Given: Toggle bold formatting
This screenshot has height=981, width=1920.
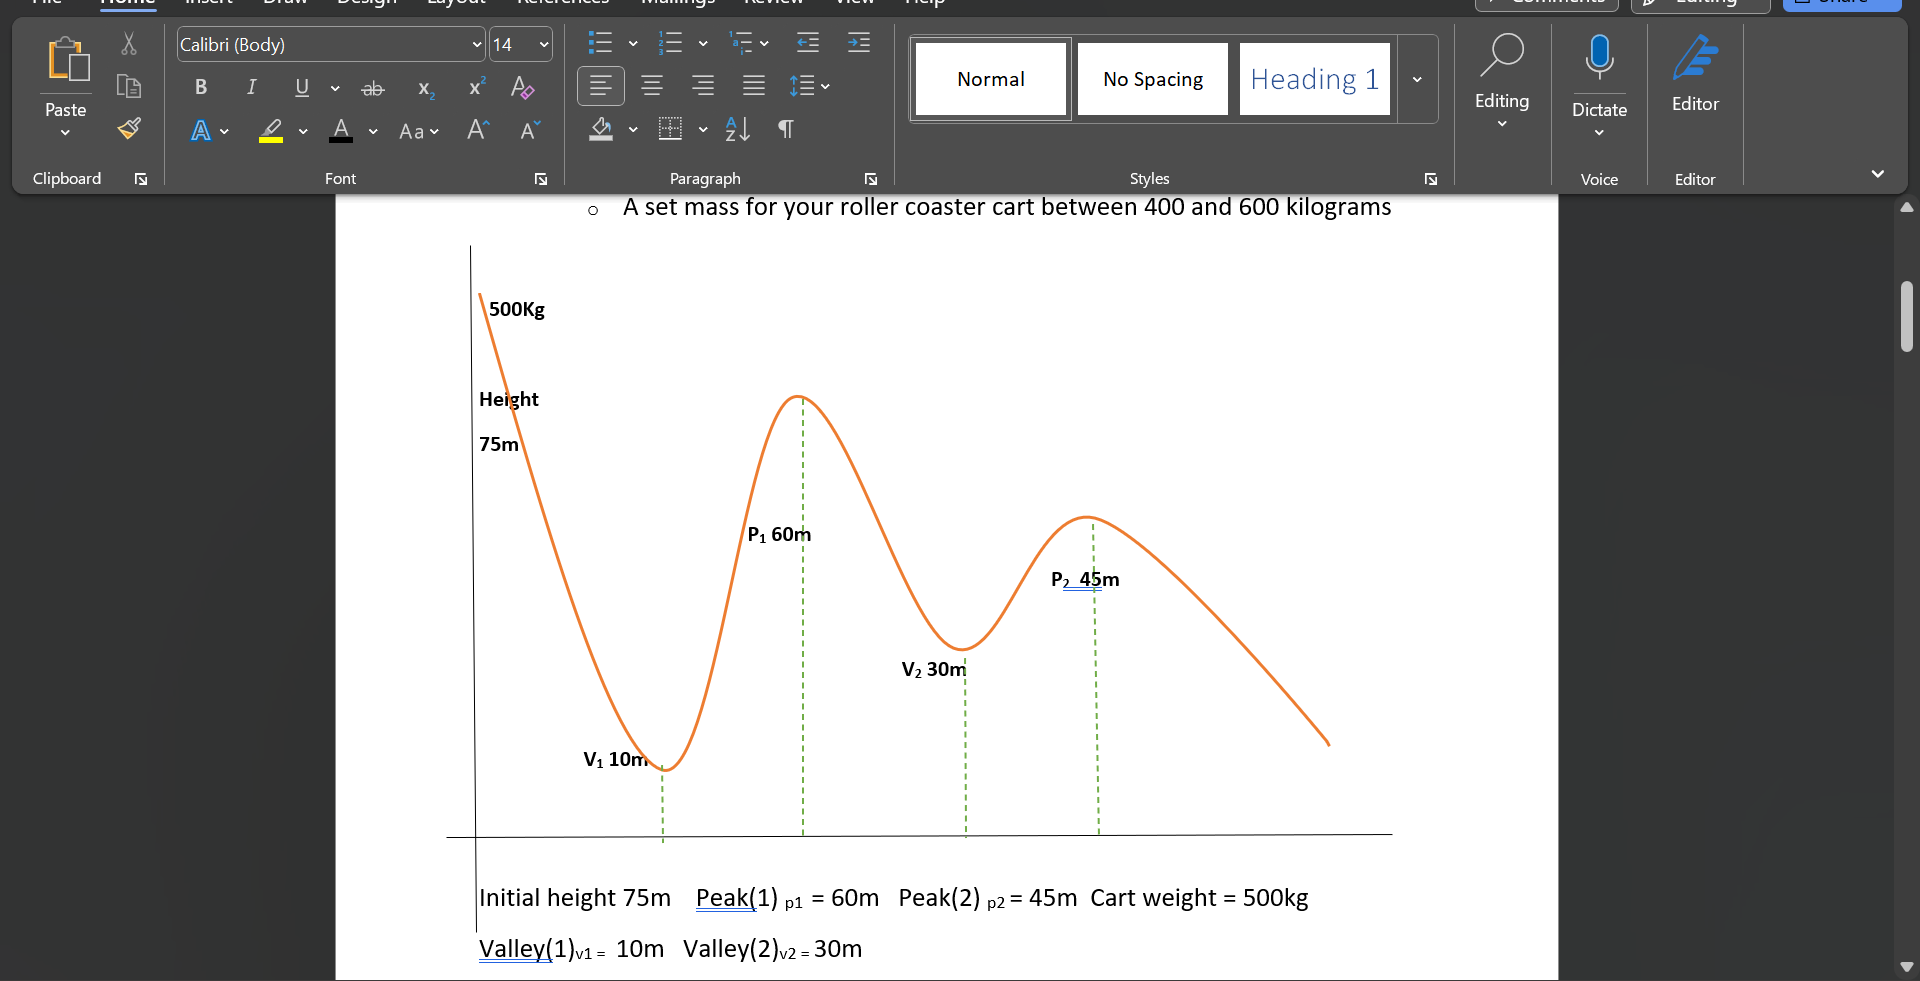Looking at the screenshot, I should point(200,88).
